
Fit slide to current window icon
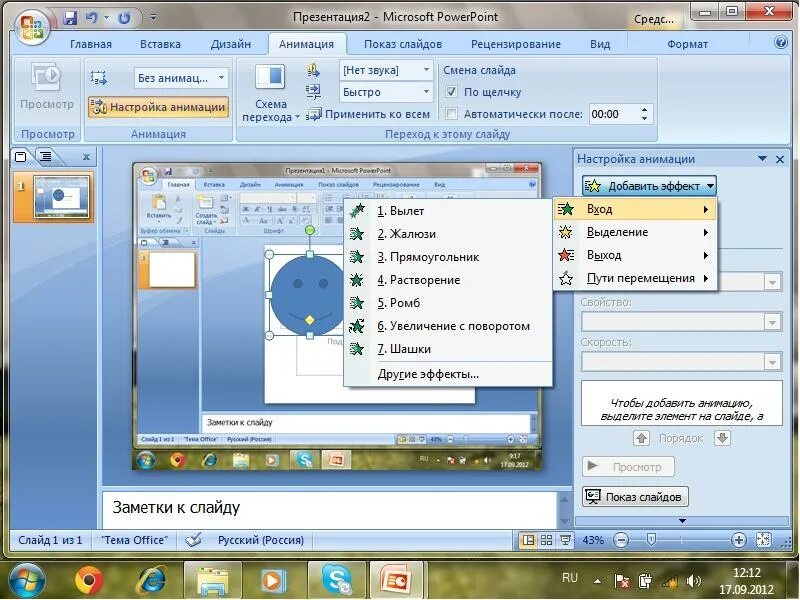[763, 540]
